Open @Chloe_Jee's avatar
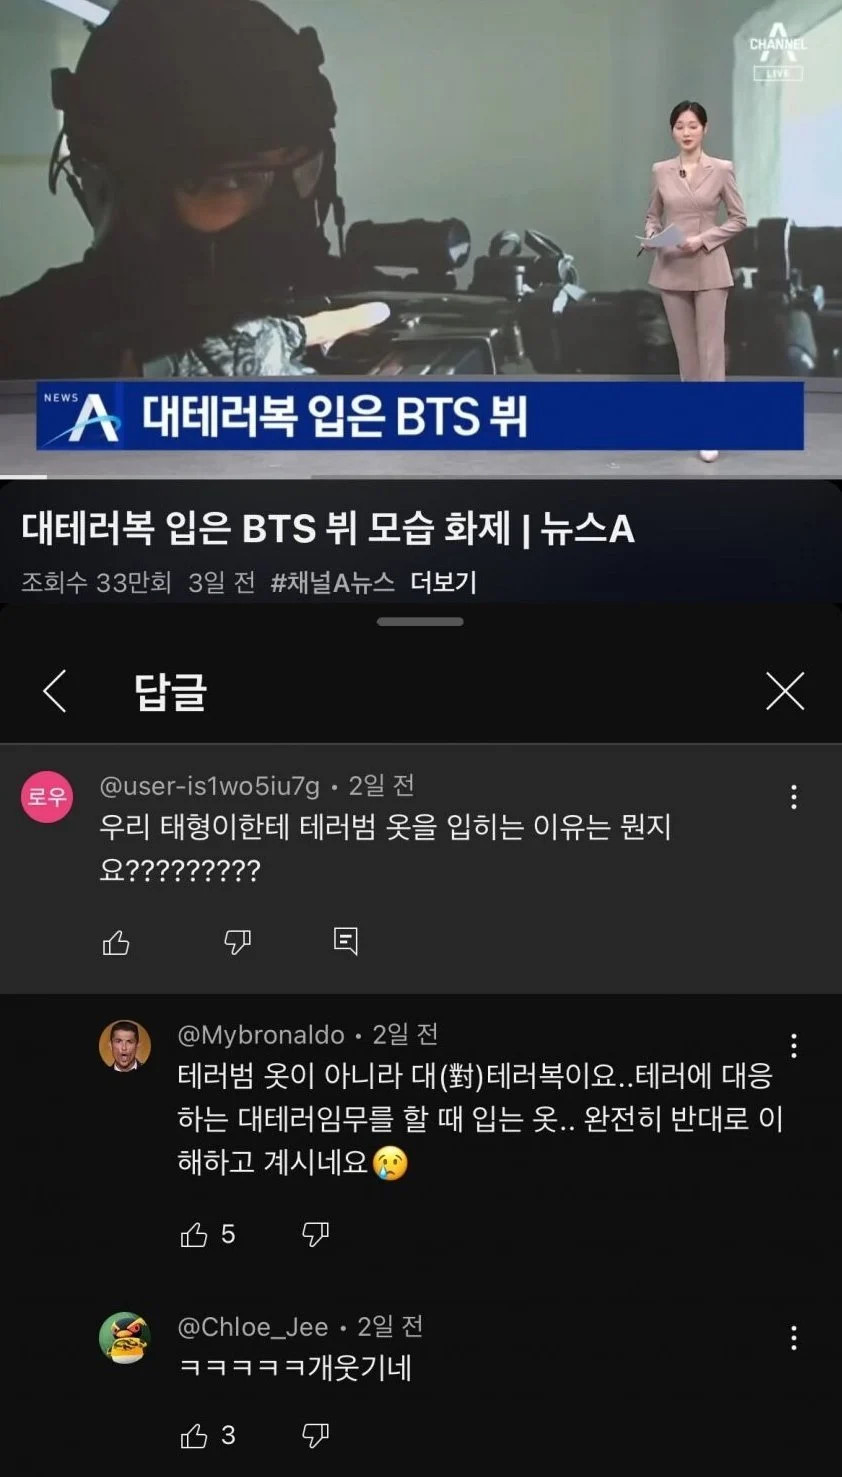Image resolution: width=842 pixels, height=1477 pixels. tap(125, 1338)
